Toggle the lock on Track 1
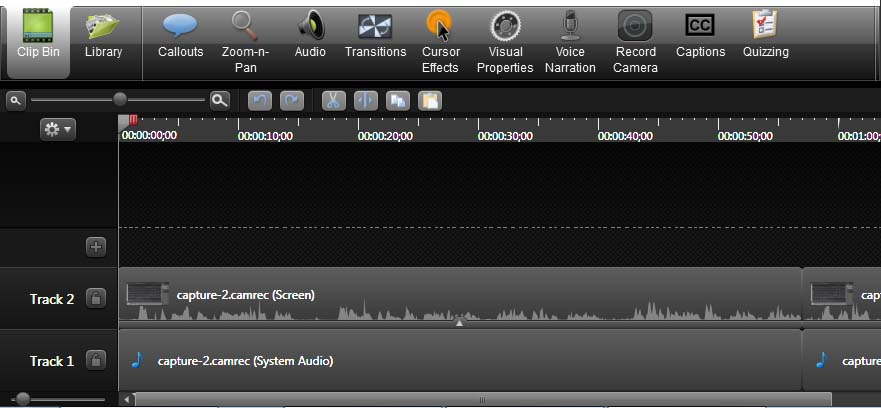The width and height of the screenshot is (881, 408). pyautogui.click(x=95, y=360)
